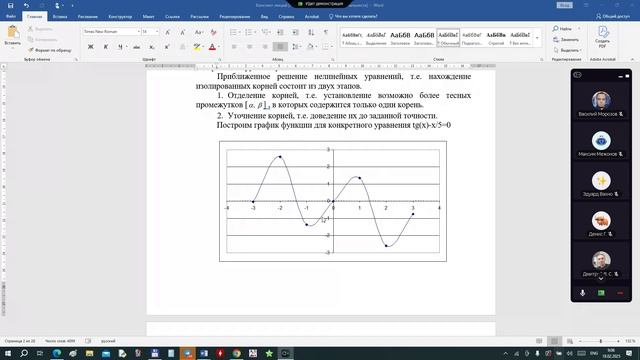
Task: Switch to the Рисование ribbon tab
Action: pyautogui.click(x=87, y=17)
